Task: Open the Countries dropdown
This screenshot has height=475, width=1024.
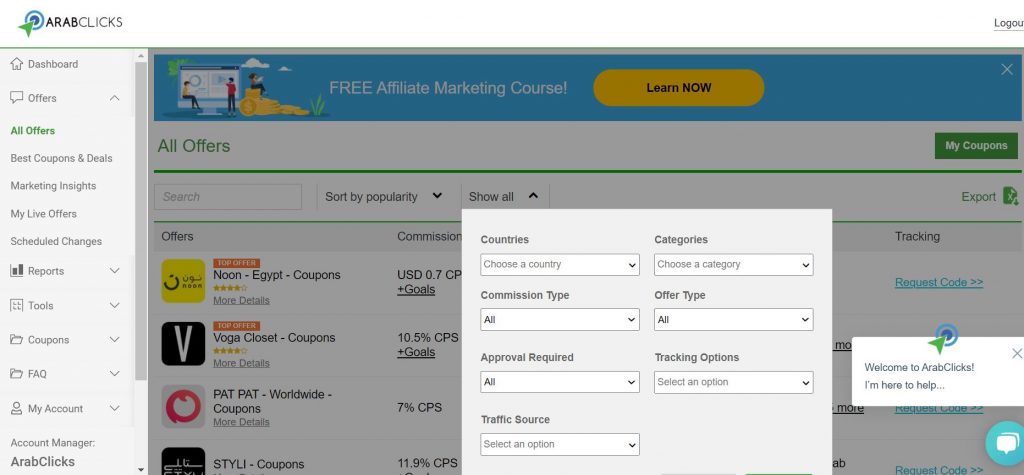Action: click(560, 265)
